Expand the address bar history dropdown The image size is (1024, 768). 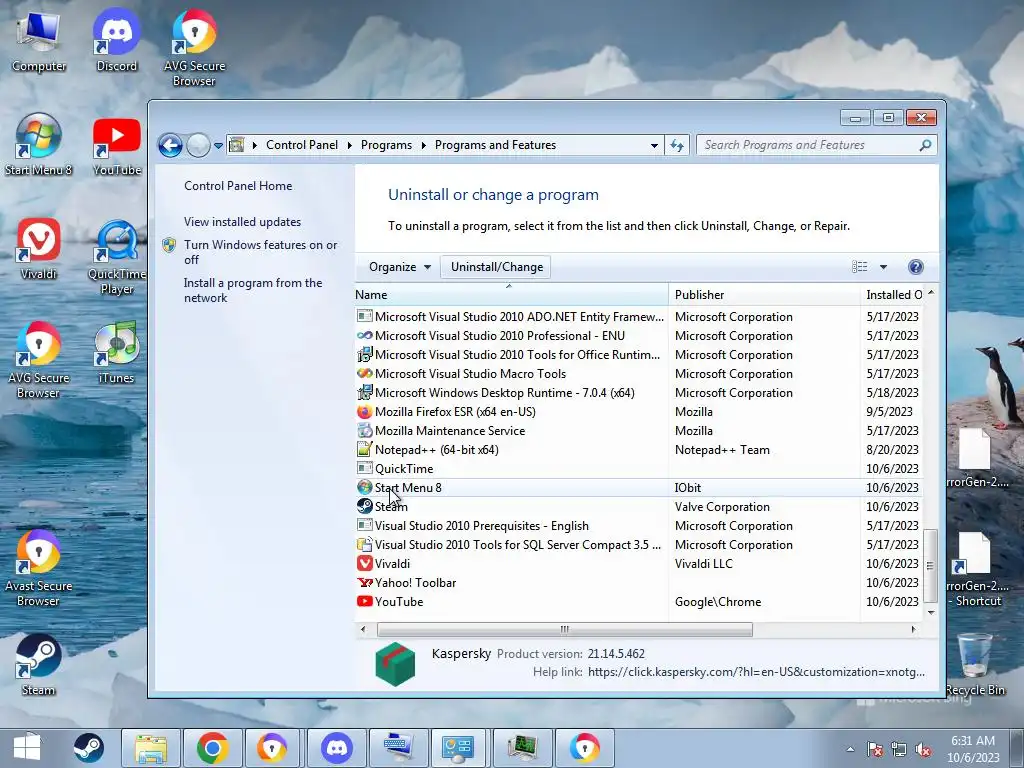[x=654, y=145]
